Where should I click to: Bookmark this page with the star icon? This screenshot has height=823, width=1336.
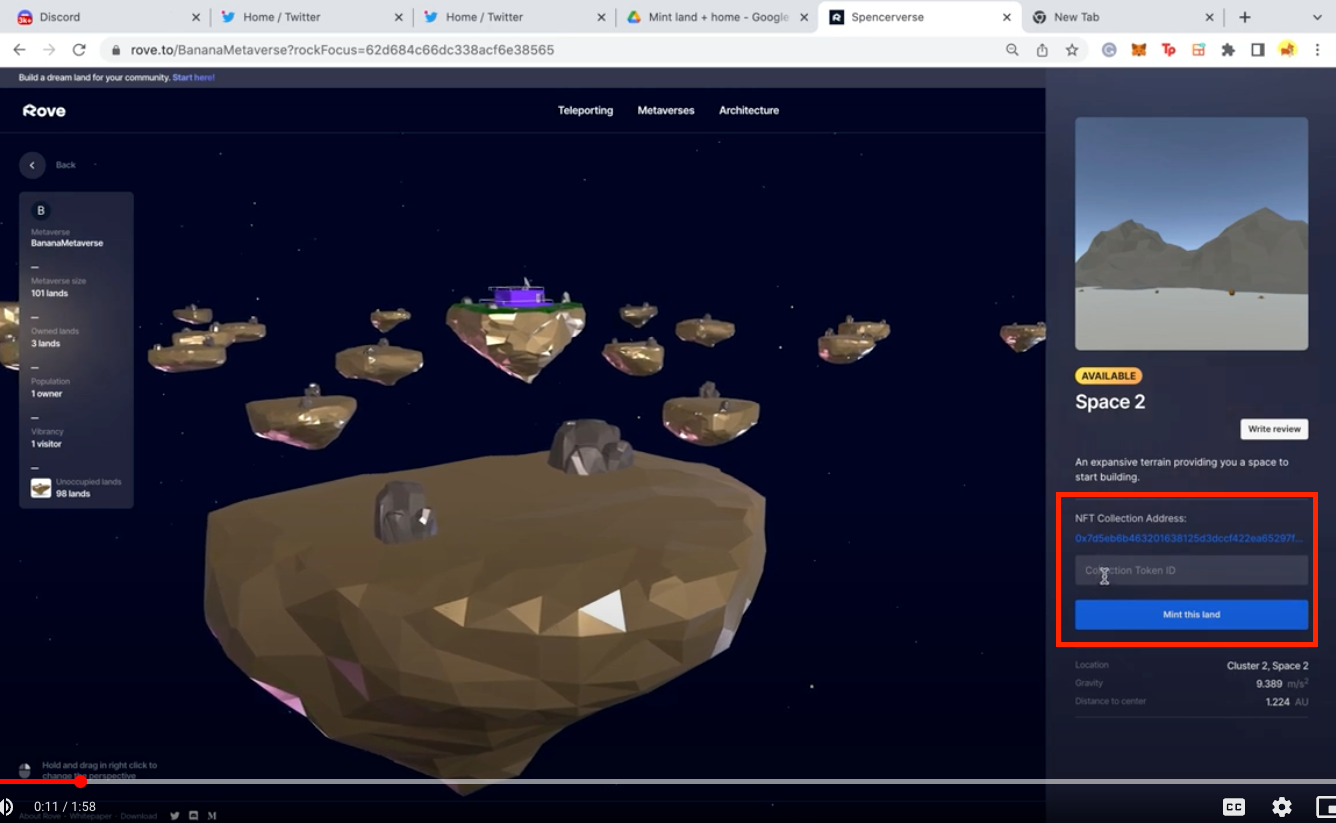point(1072,50)
